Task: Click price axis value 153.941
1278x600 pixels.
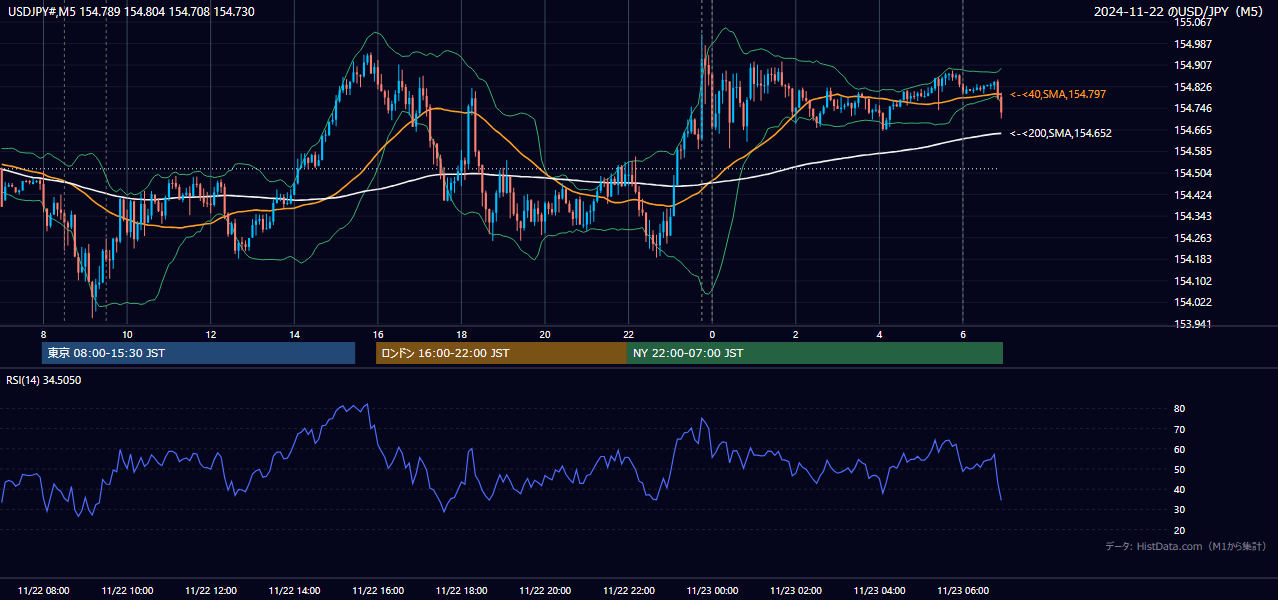Action: (x=1192, y=324)
